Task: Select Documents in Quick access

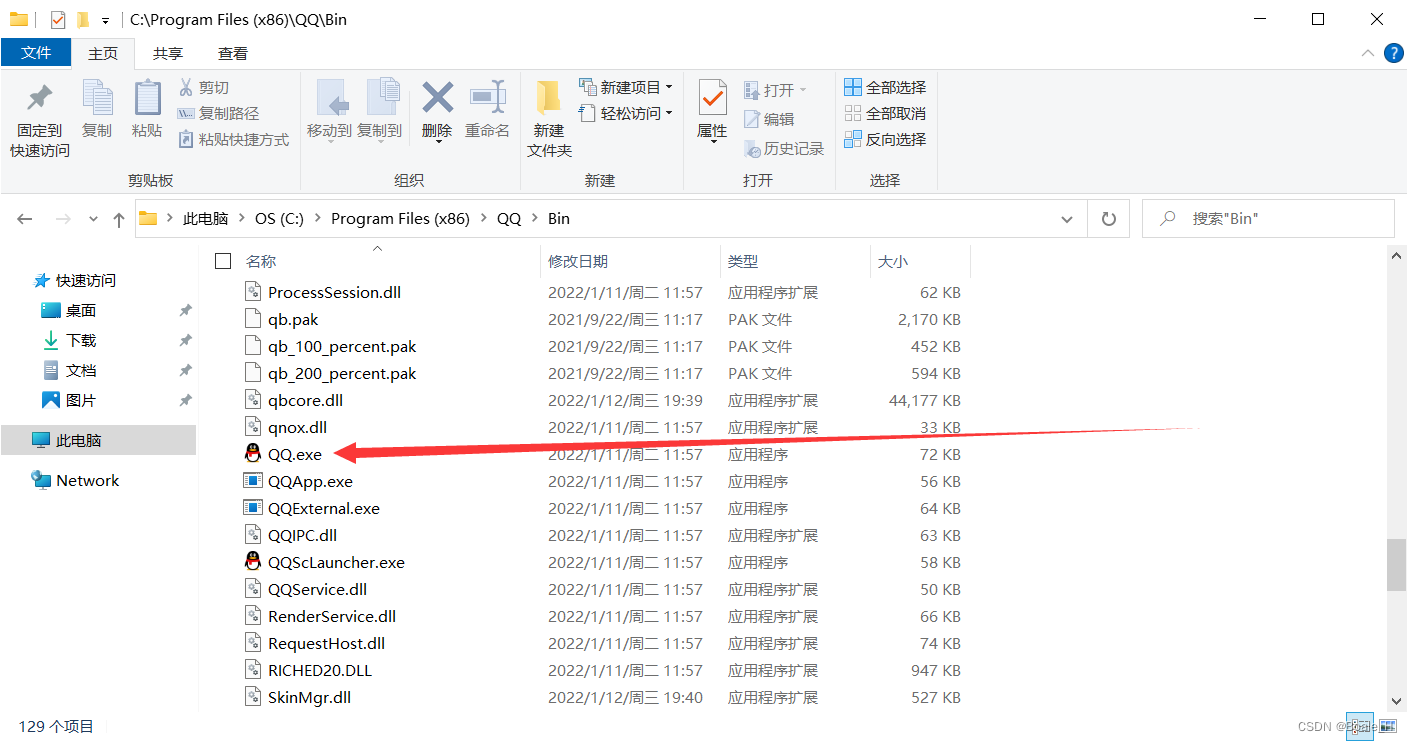Action: click(81, 370)
